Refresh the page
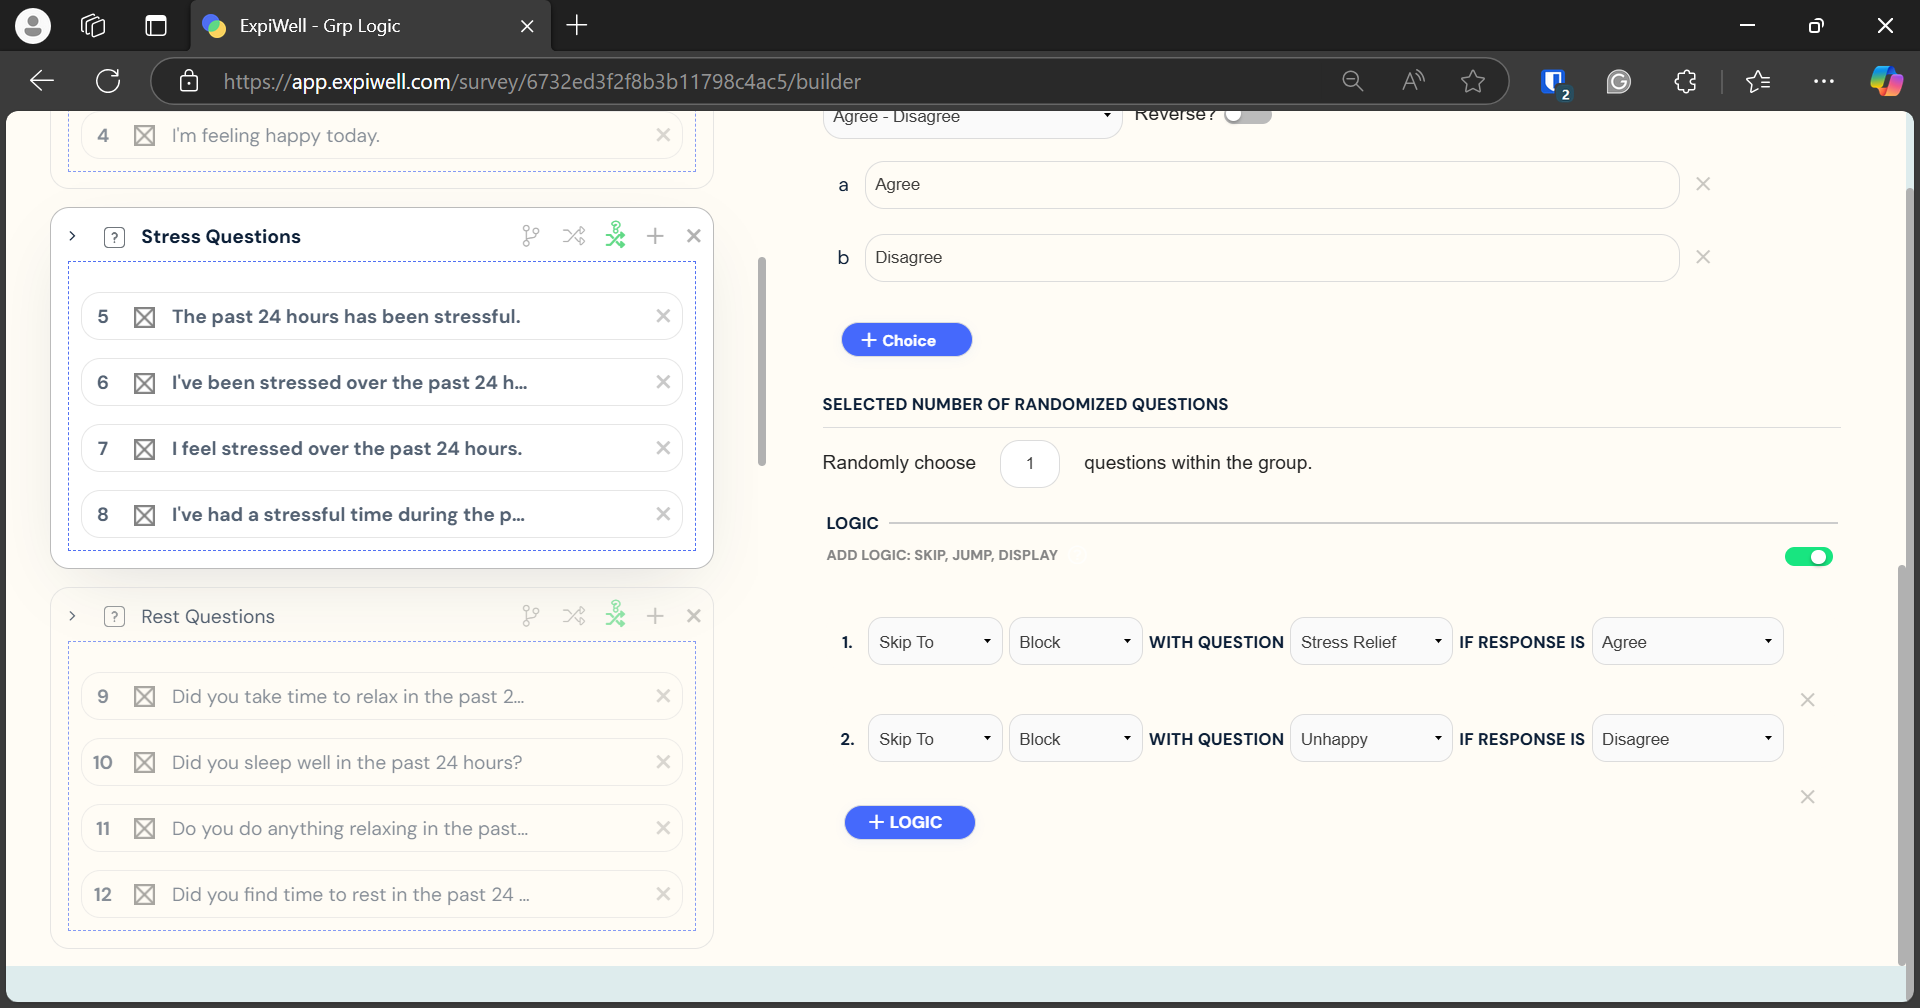Screen dimensions: 1920x1008 [x=108, y=81]
